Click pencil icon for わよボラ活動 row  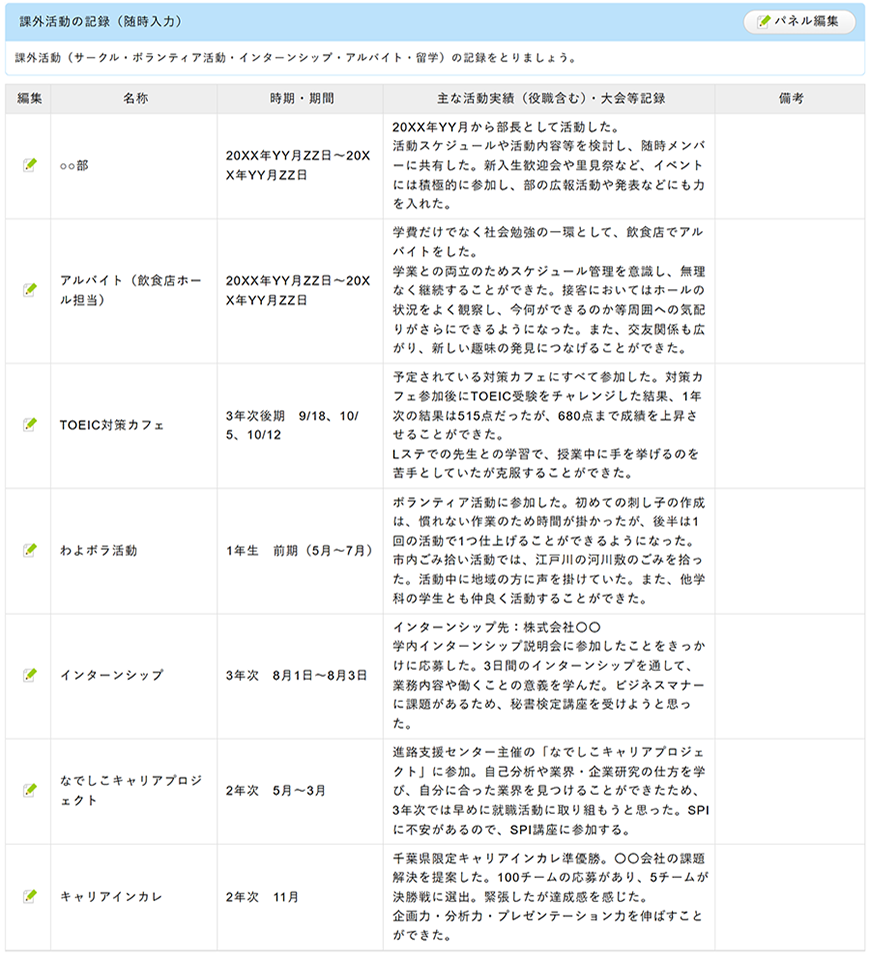[x=29, y=550]
